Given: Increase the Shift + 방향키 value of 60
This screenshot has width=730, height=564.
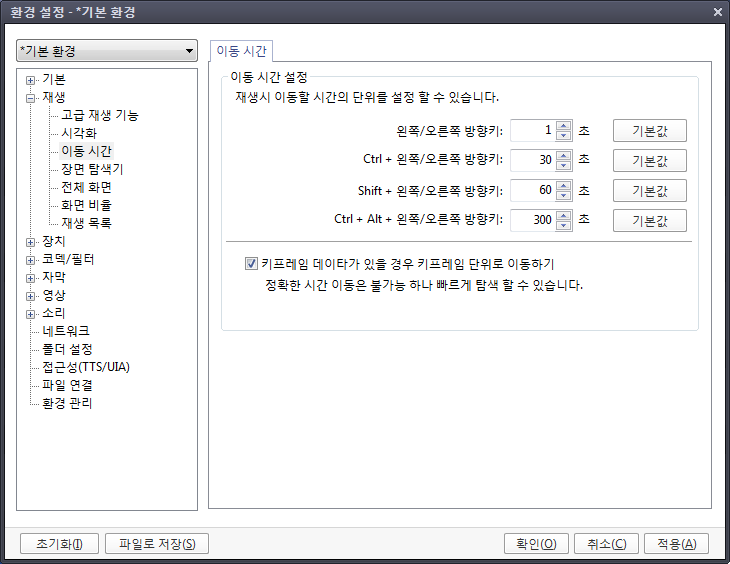Looking at the screenshot, I should (563, 185).
